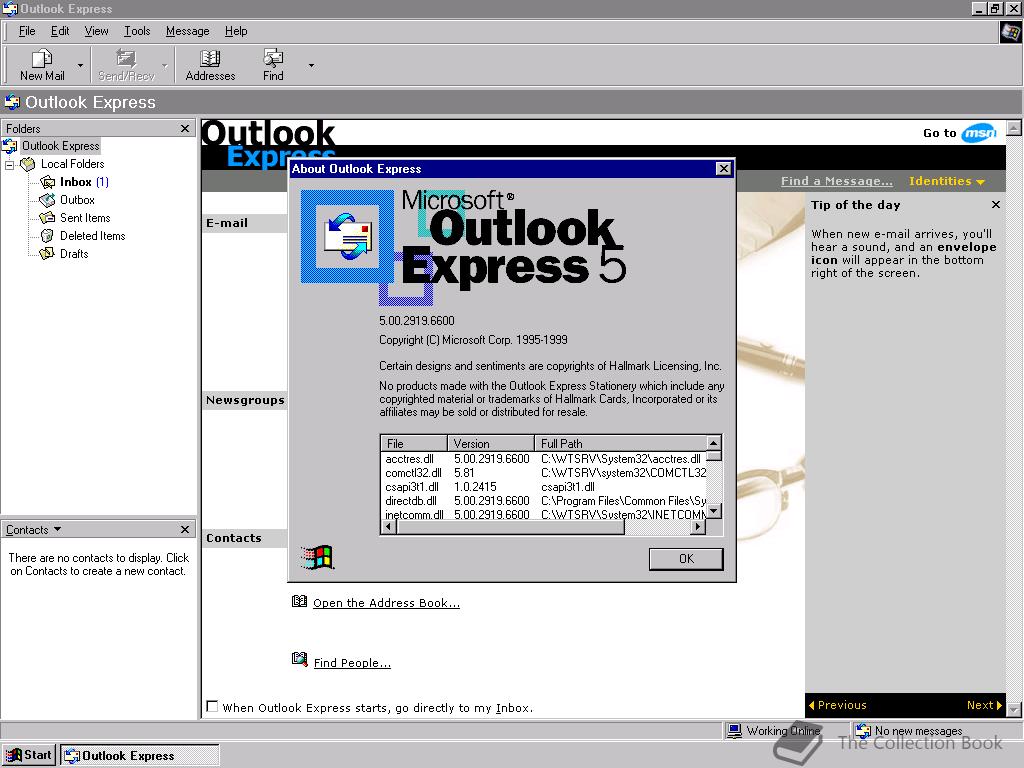Screen dimensions: 1024x768
Task: Click the Find People icon
Action: click(299, 660)
